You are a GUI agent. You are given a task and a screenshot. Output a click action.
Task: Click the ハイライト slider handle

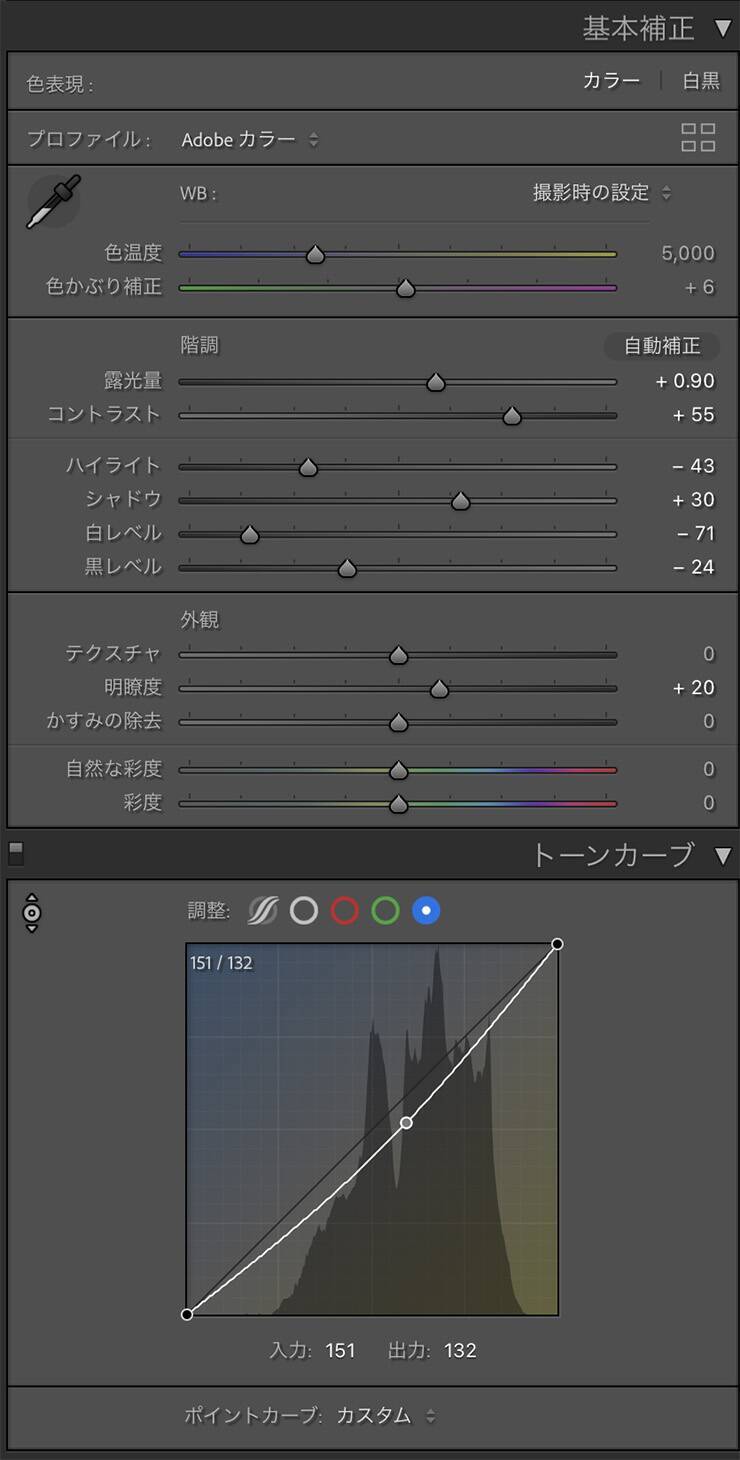pyautogui.click(x=308, y=467)
